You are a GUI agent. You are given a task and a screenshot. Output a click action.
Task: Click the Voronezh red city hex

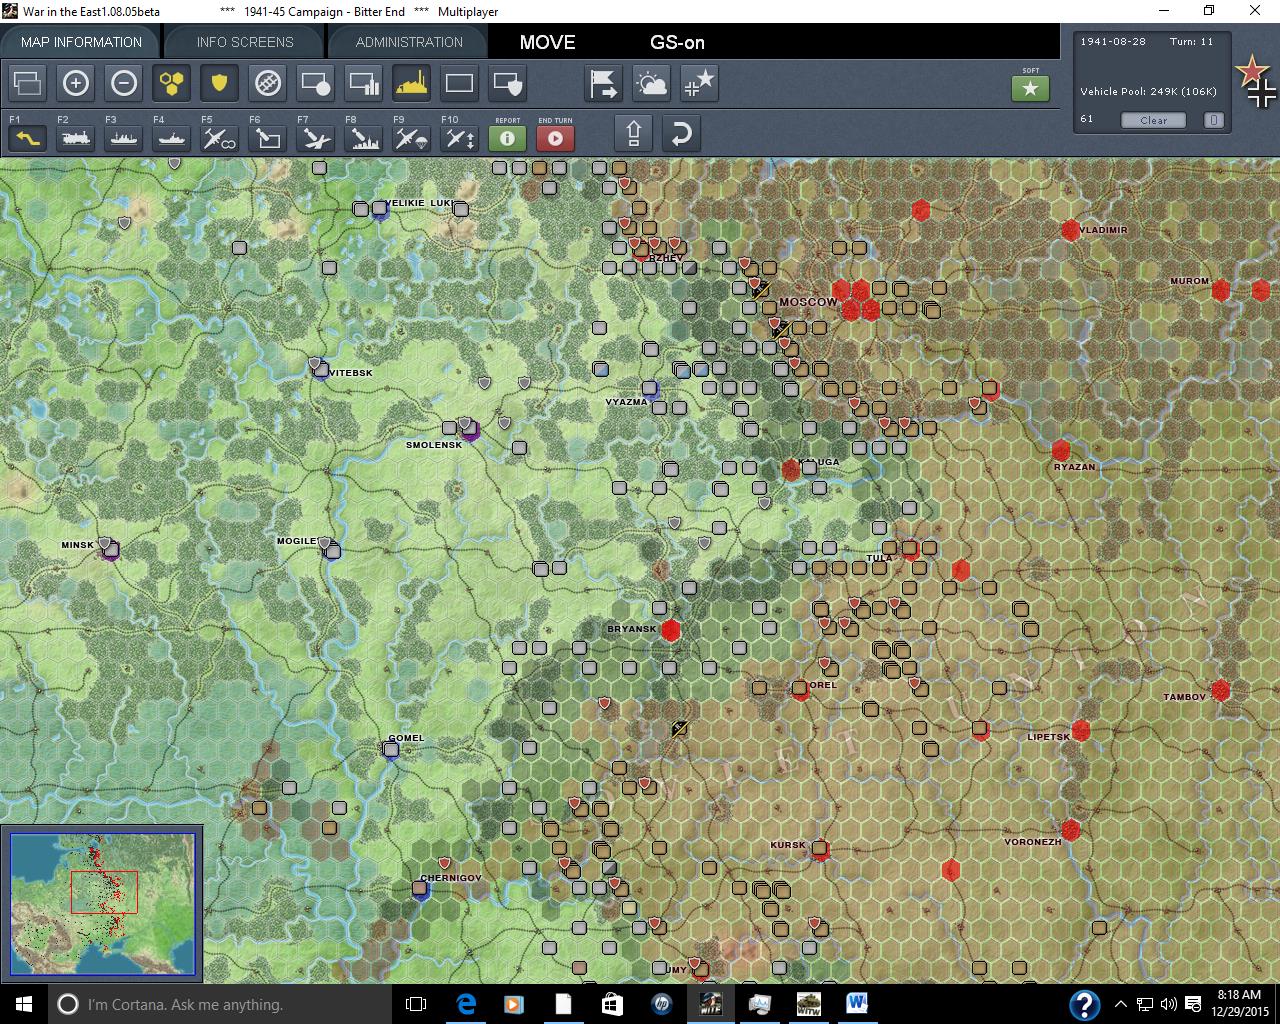click(x=1071, y=830)
